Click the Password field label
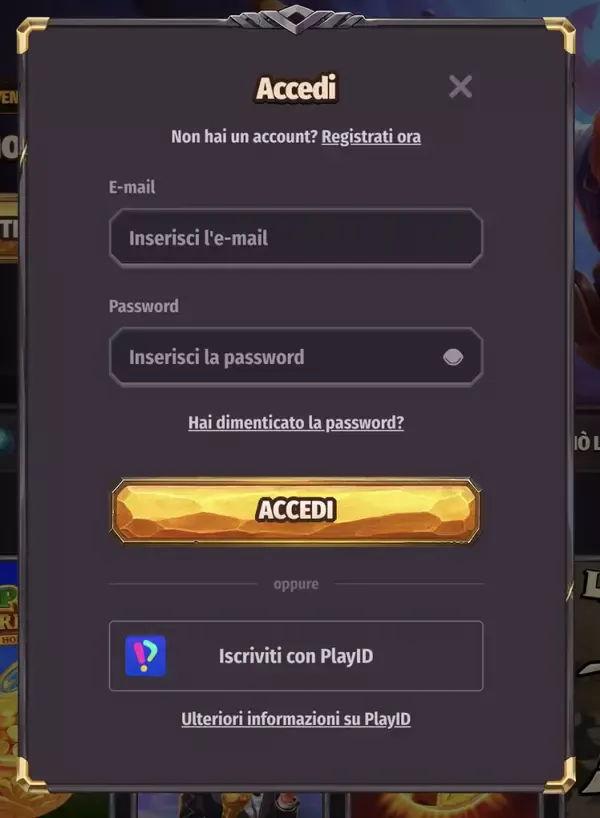Image resolution: width=600 pixels, height=818 pixels. 143,306
